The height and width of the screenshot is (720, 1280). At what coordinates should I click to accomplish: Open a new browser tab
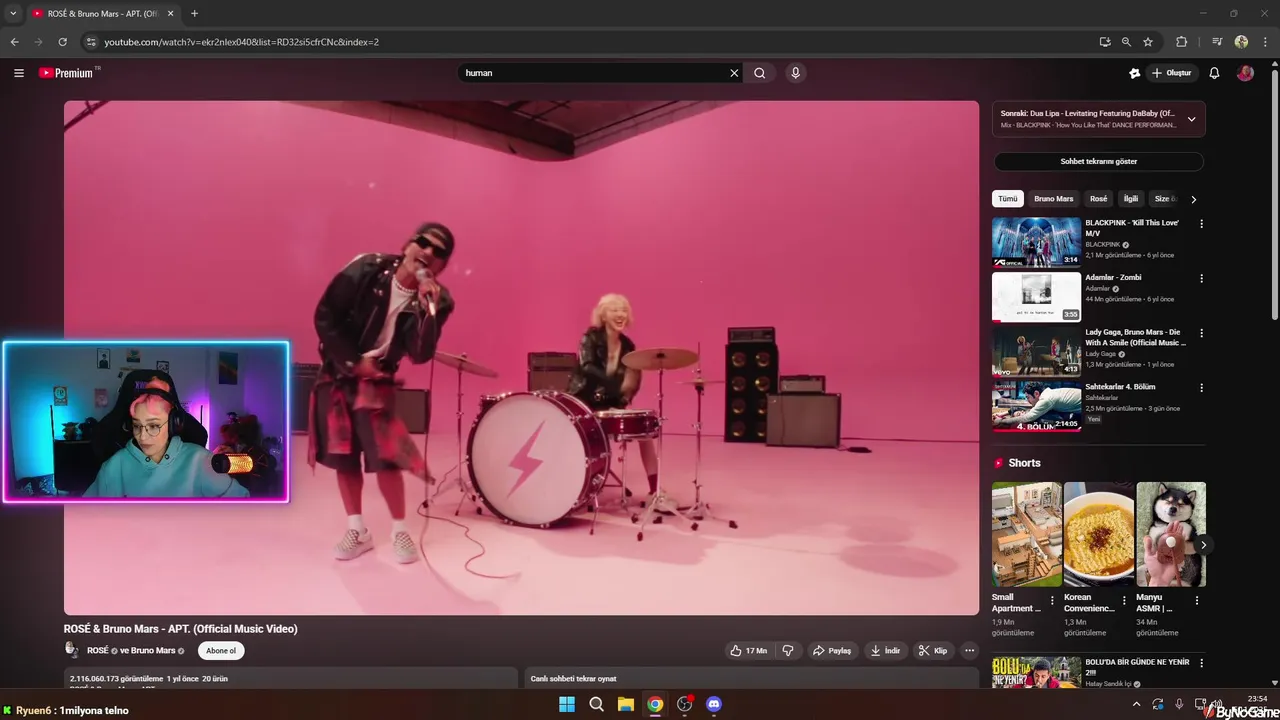[194, 14]
